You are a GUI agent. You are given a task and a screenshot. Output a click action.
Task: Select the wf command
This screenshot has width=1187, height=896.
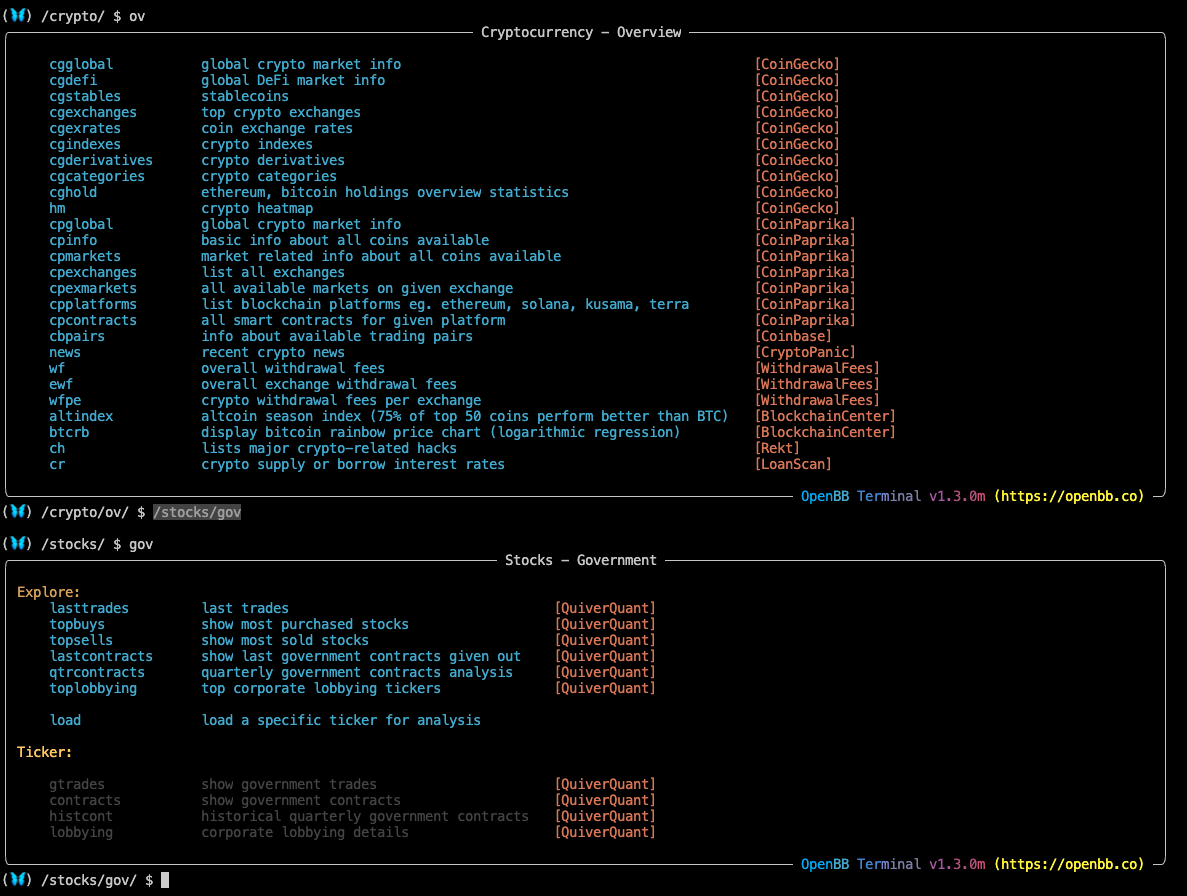tap(58, 368)
